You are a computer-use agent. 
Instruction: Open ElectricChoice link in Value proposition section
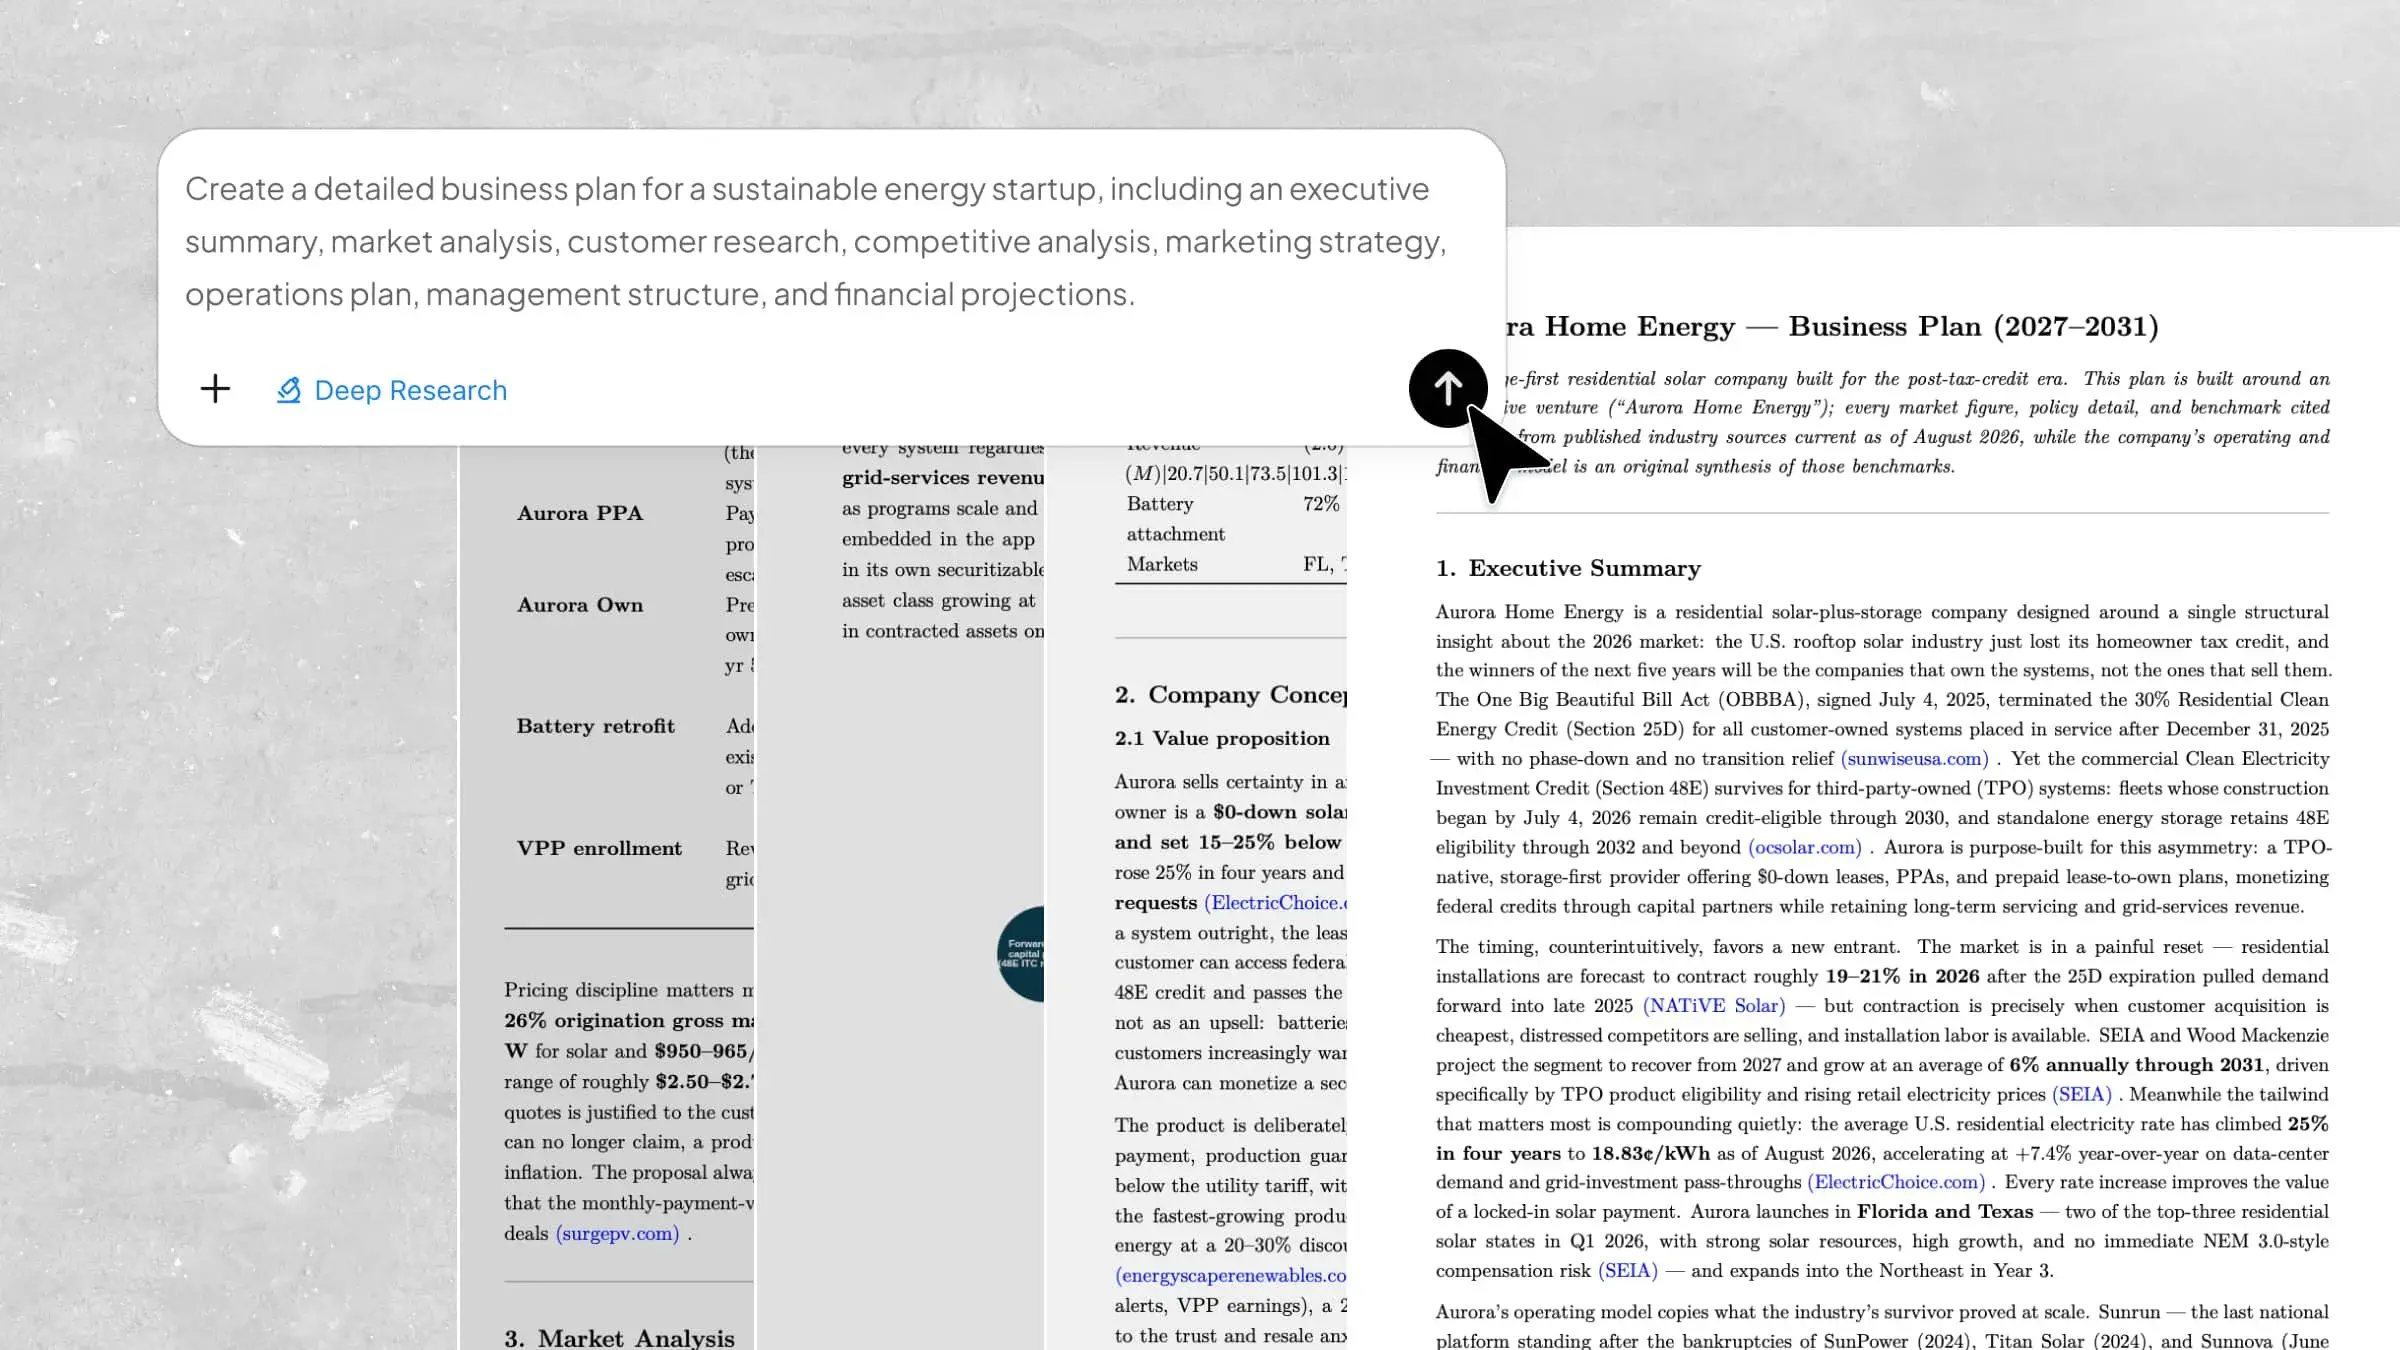(x=1275, y=903)
